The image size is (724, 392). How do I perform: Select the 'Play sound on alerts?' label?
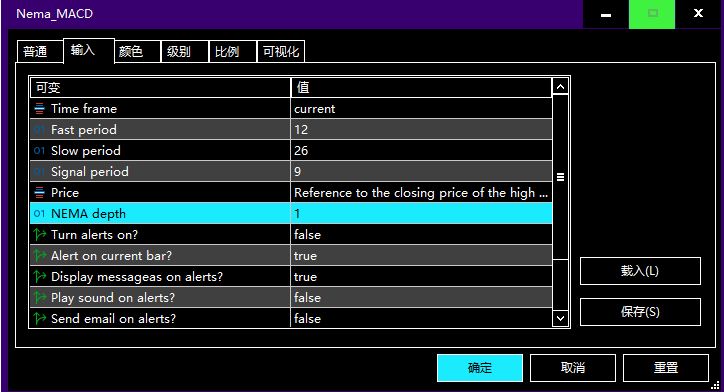(x=113, y=297)
